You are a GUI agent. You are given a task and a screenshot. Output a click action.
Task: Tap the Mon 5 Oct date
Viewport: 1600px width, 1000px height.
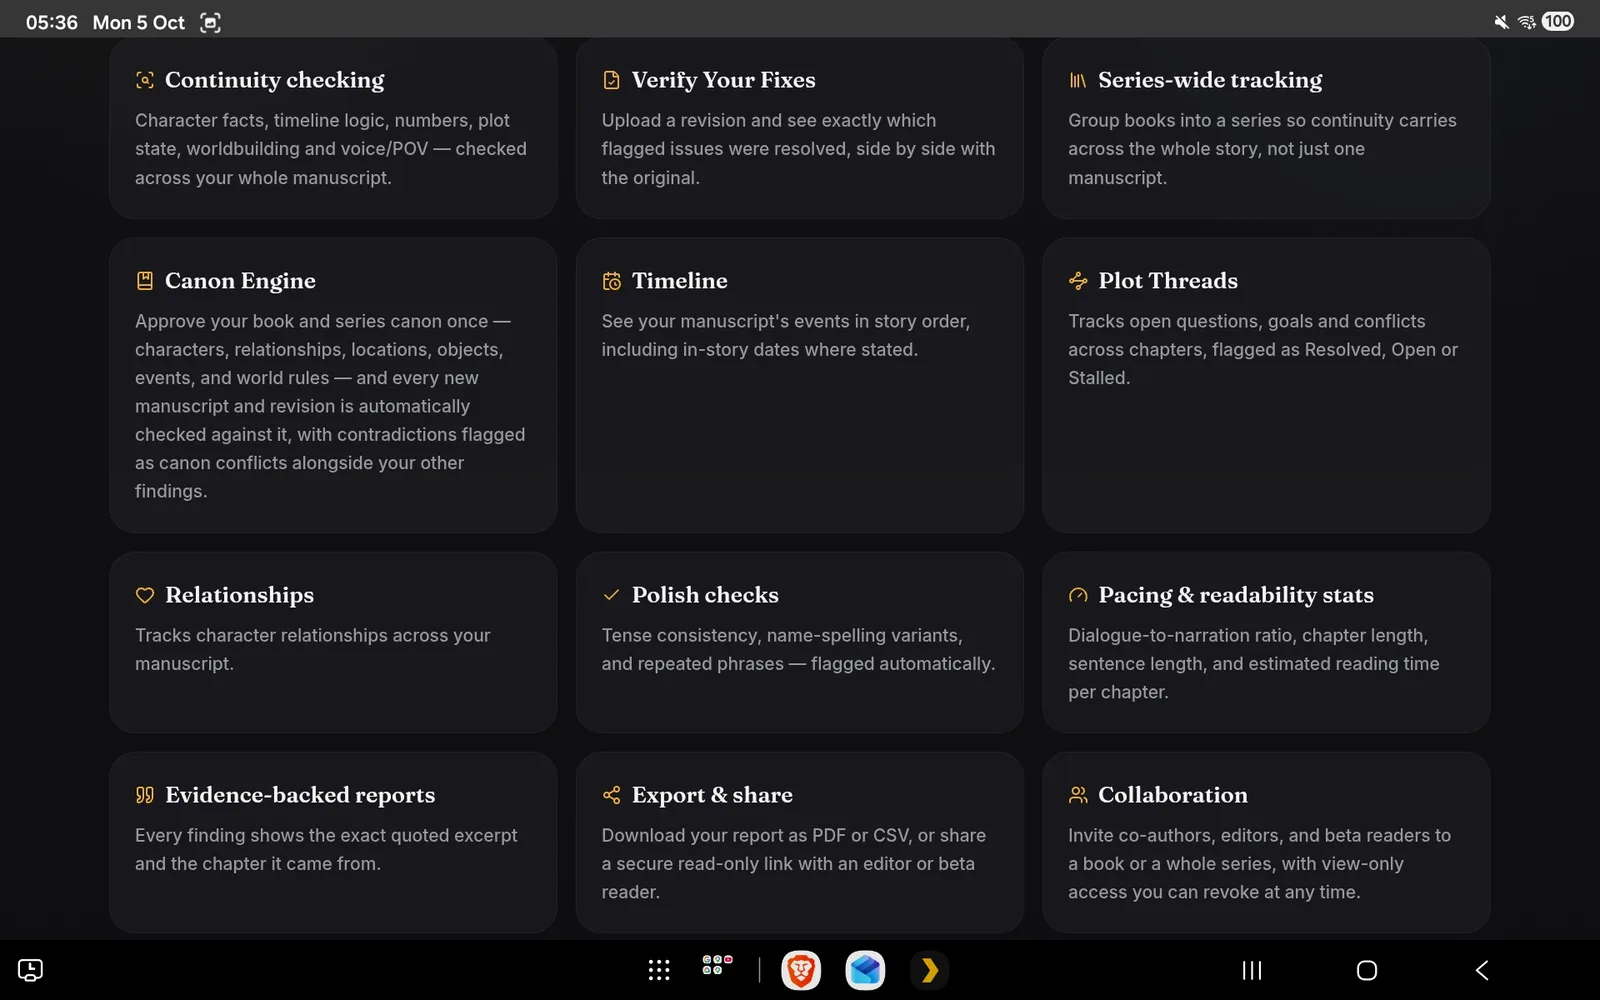coord(139,22)
